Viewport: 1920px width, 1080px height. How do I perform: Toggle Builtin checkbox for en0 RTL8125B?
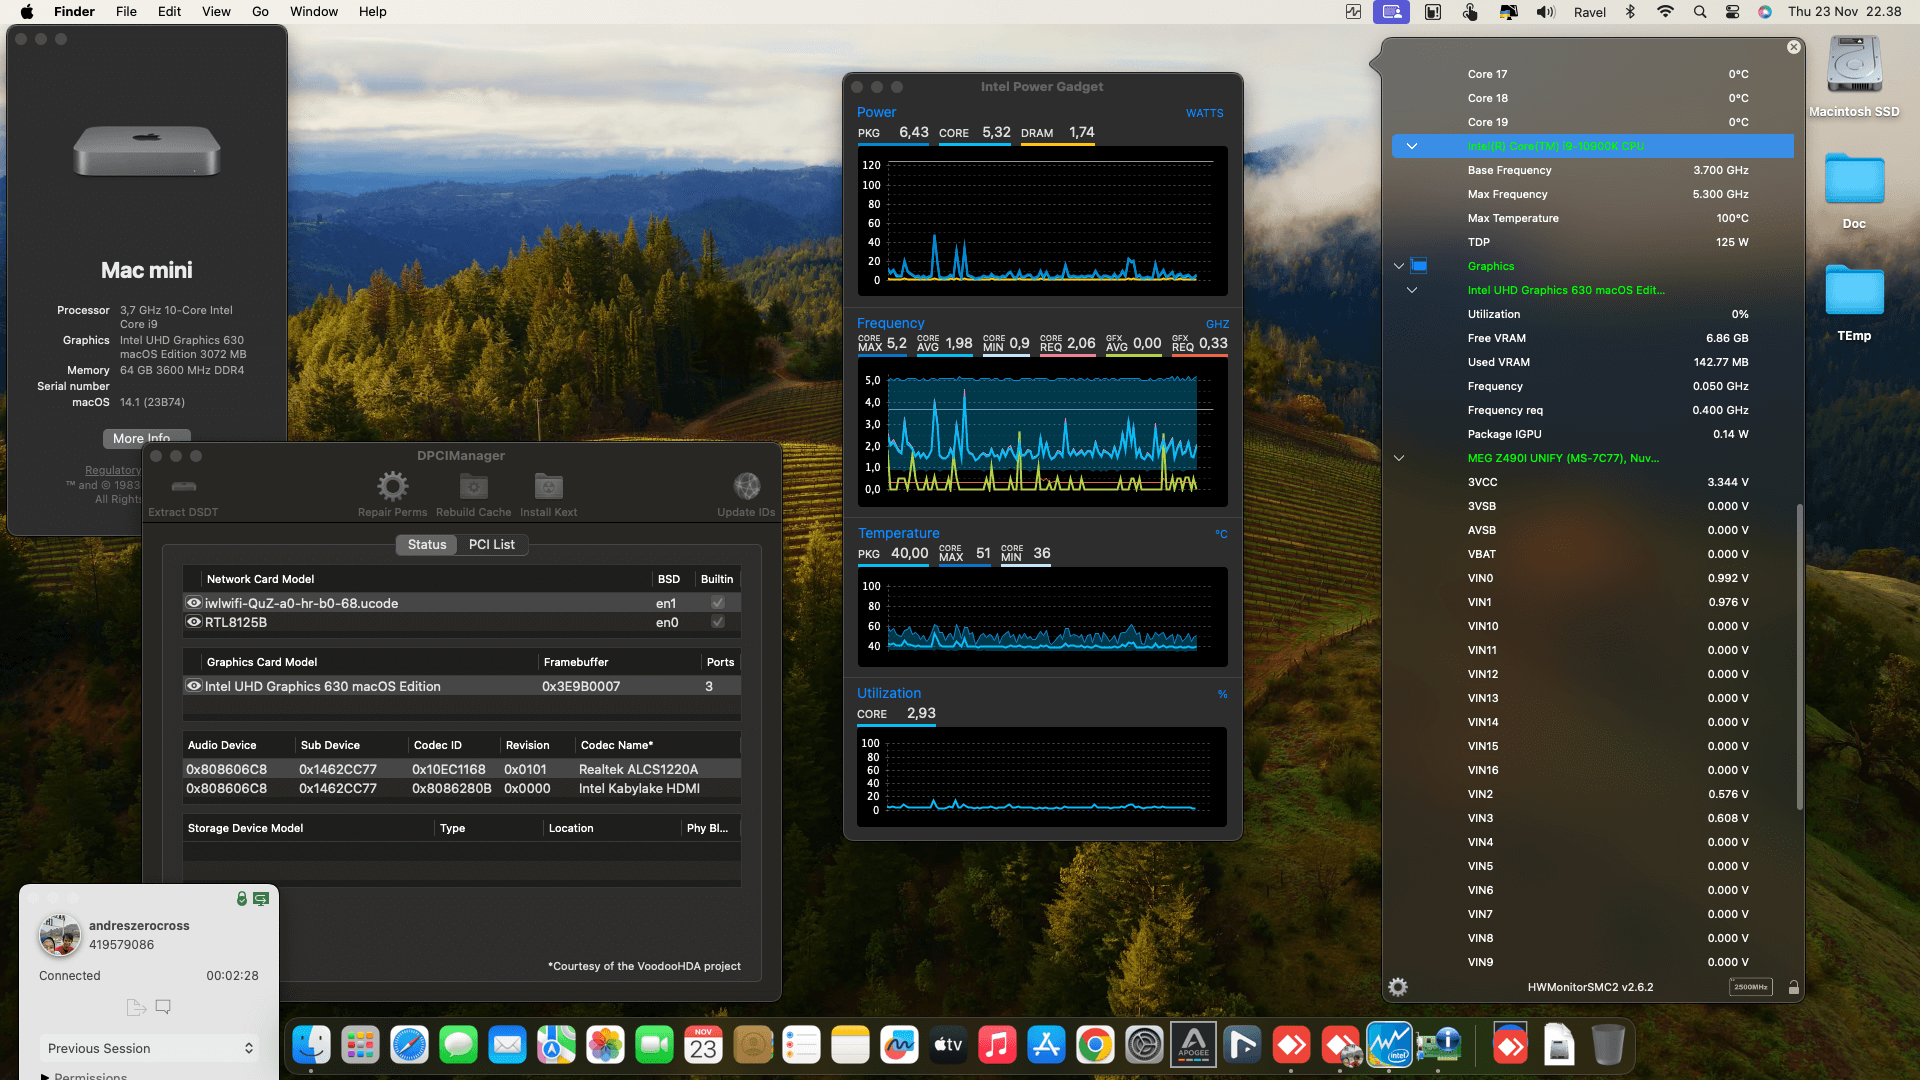point(717,622)
